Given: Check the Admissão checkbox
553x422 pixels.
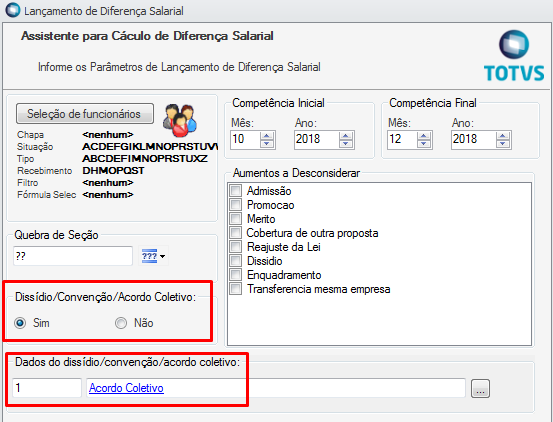Looking at the screenshot, I should pyautogui.click(x=236, y=191).
